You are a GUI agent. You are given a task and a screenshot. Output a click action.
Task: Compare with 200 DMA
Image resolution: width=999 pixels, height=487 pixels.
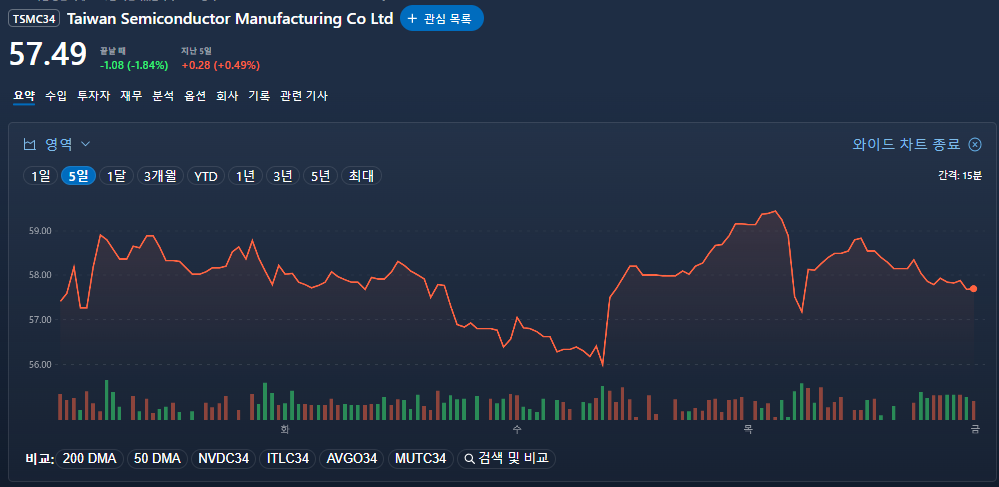[x=90, y=458]
